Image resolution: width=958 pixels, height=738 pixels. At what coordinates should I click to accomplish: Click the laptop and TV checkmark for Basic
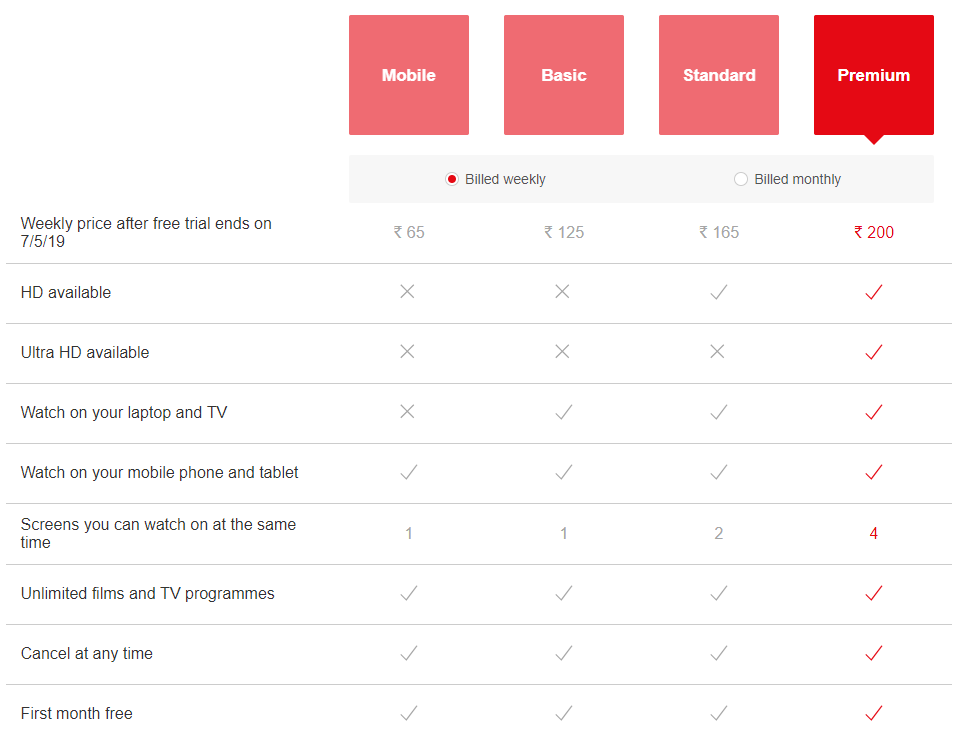pos(564,412)
